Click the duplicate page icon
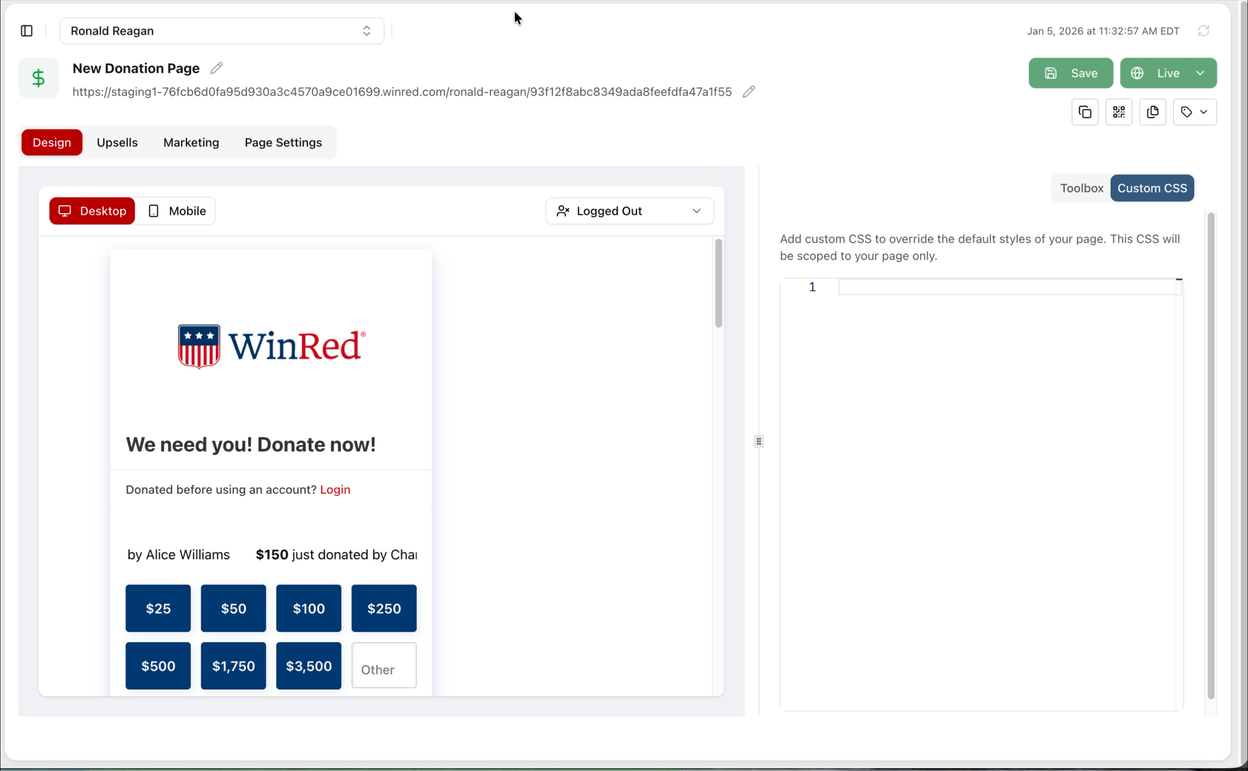The width and height of the screenshot is (1248, 771). point(1153,112)
